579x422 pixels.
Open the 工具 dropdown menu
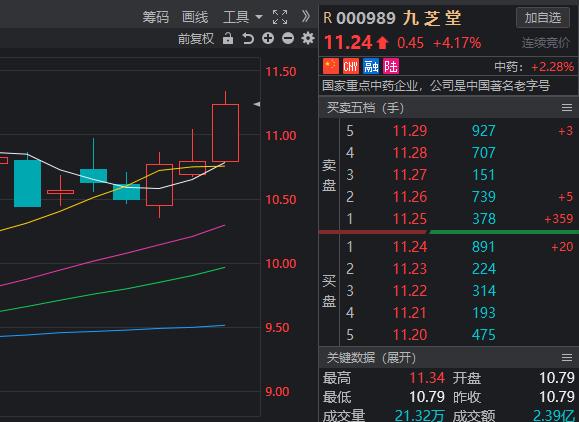click(243, 17)
